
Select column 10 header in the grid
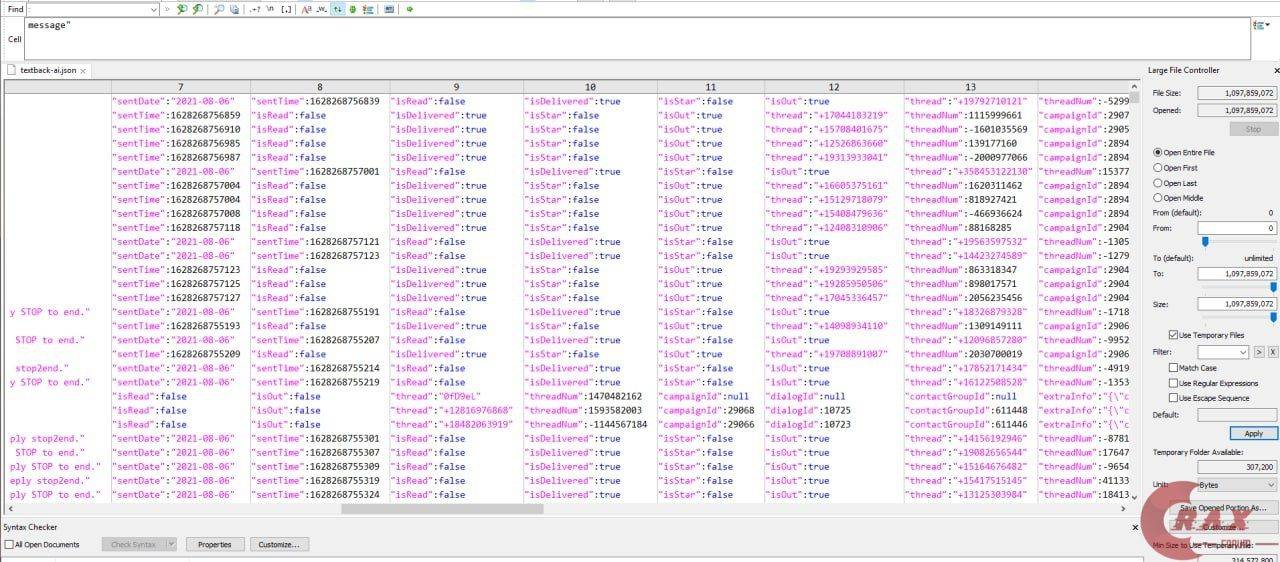coord(590,87)
